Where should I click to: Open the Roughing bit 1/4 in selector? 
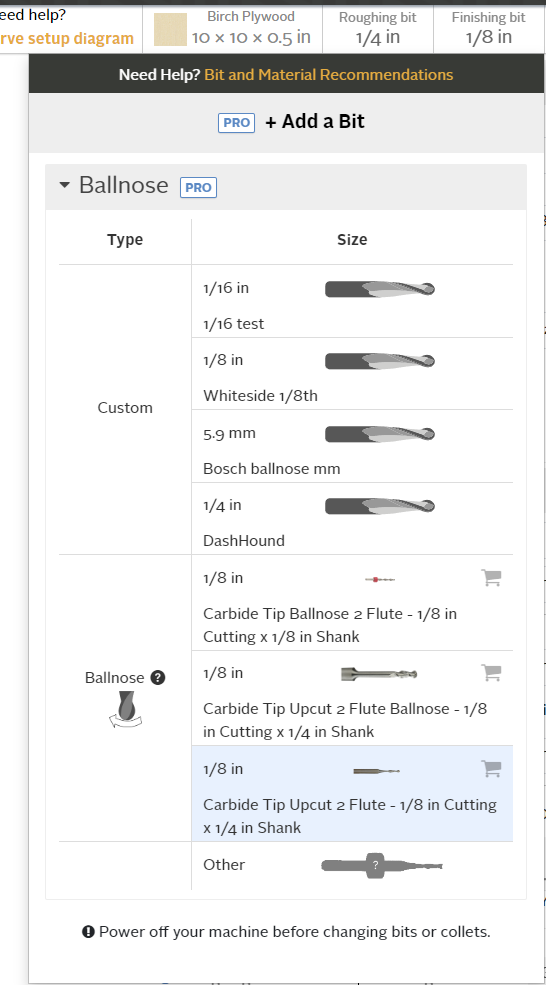click(x=378, y=29)
